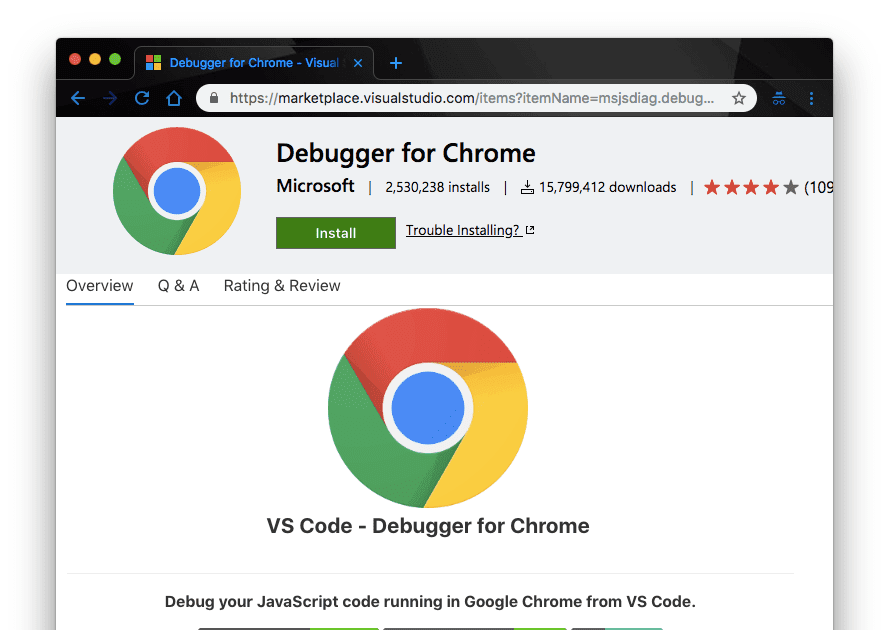Click the Microsoft favicon on the tab
The image size is (895, 630).
click(154, 63)
